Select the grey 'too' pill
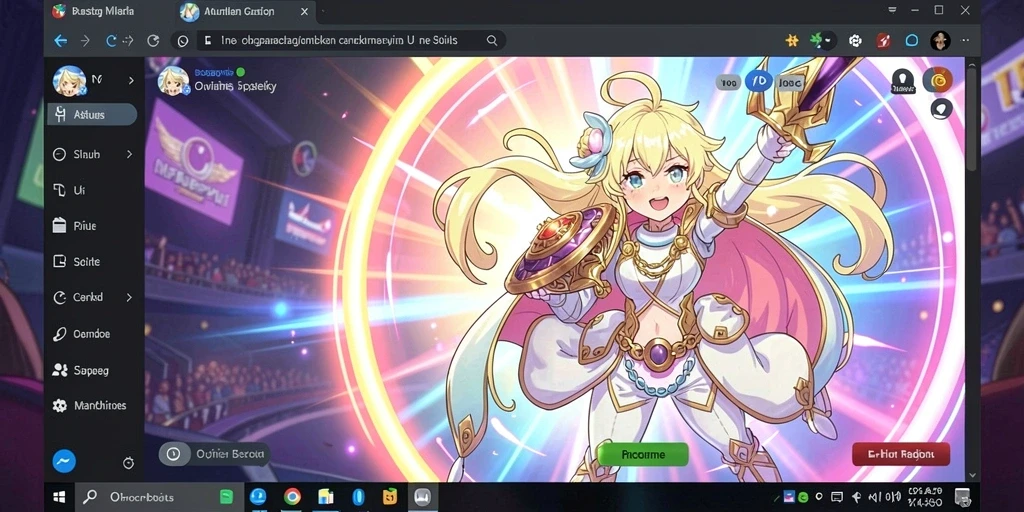 point(729,82)
